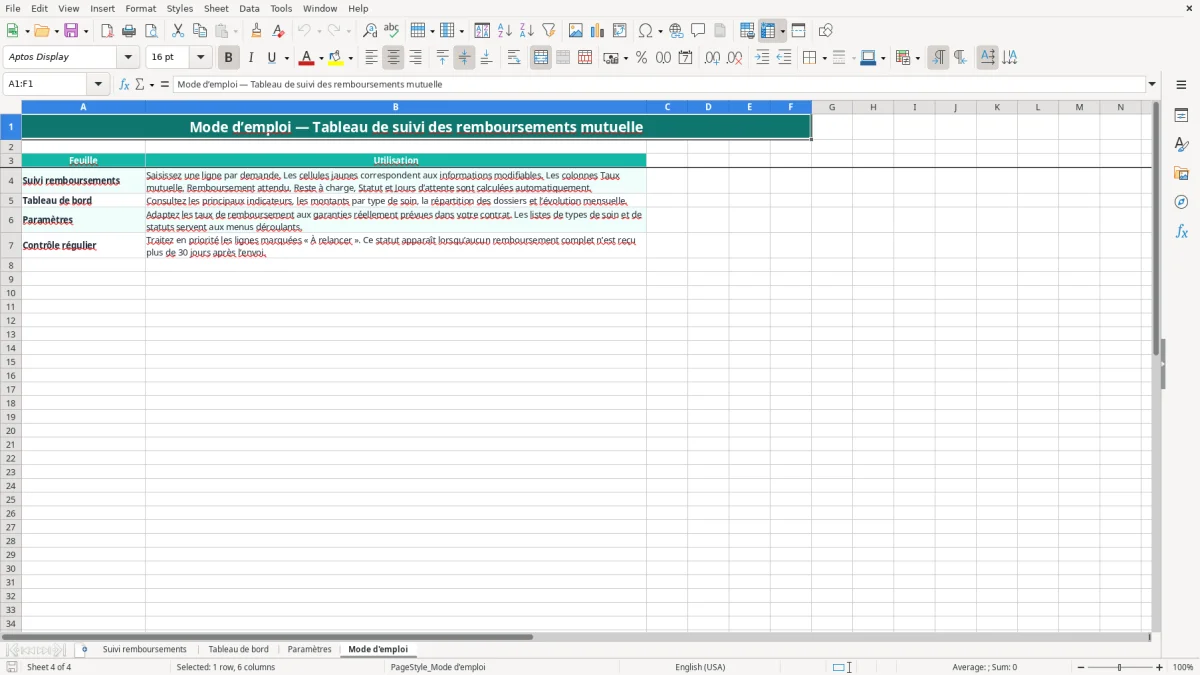Format as percent
The width and height of the screenshot is (1200, 675).
641,58
